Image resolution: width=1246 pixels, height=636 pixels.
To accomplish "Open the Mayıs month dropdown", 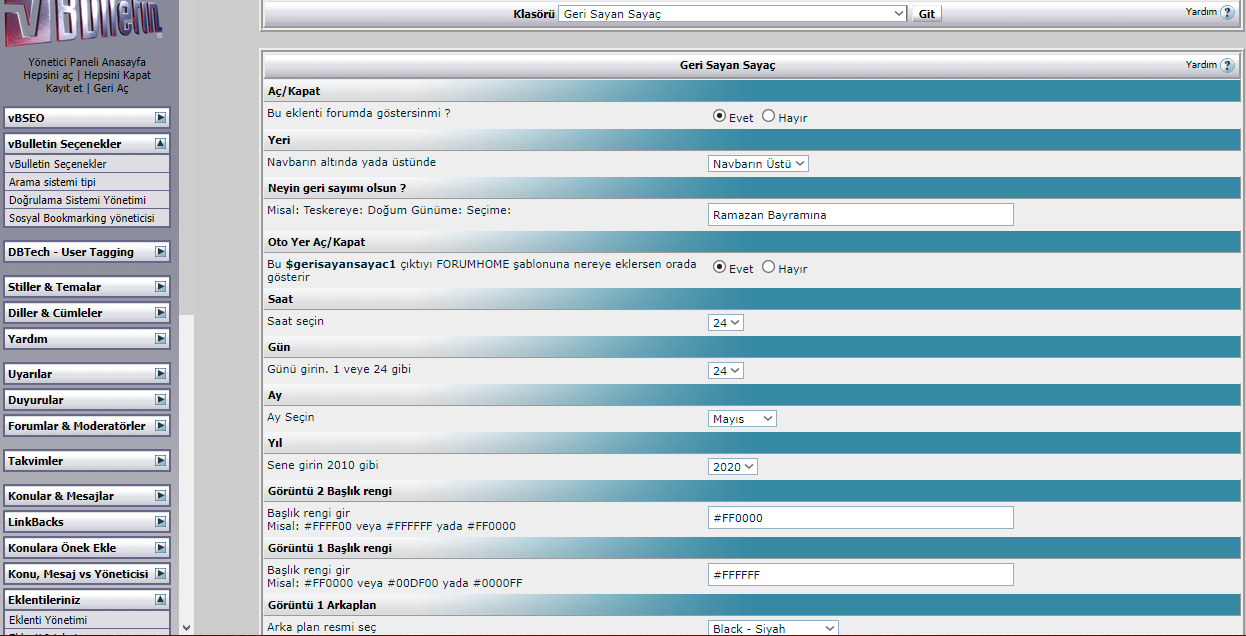I will 742,419.
